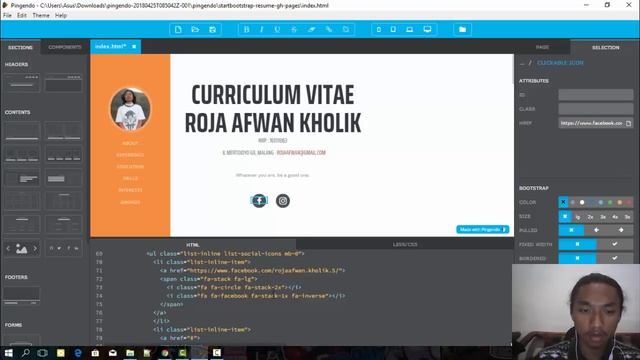Screen dimensions: 640x360
Task: Switch preview to laptop size
Action: [x=409, y=29]
